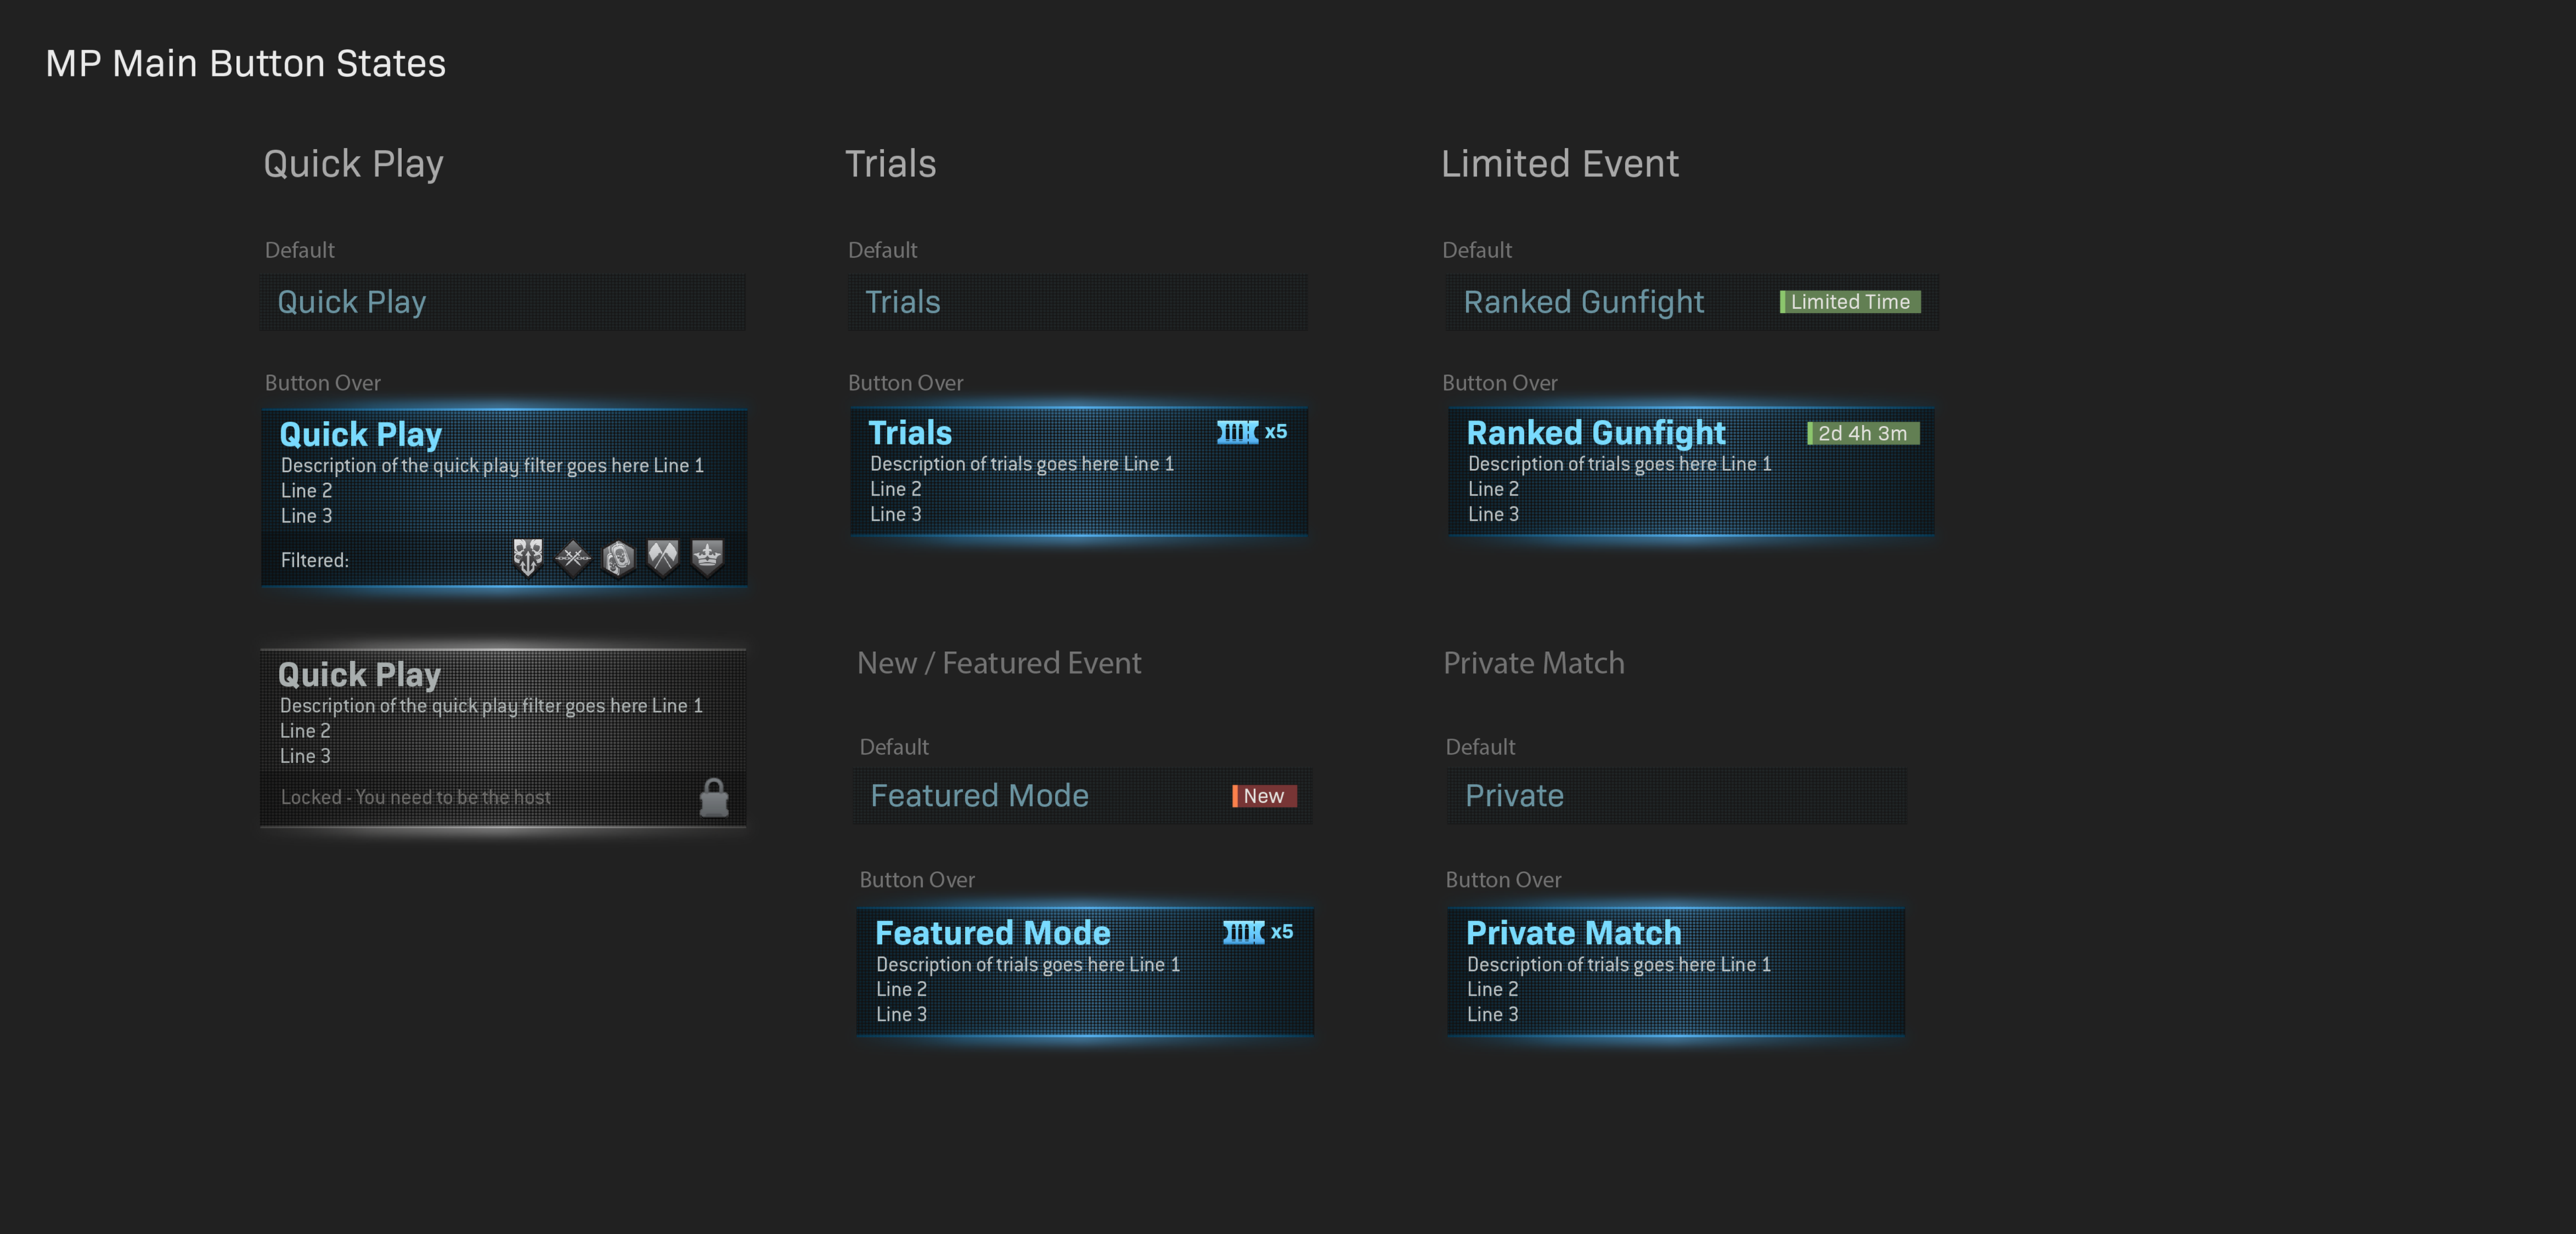
Task: Click the crossed flags filter icon
Action: pyautogui.click(x=662, y=557)
